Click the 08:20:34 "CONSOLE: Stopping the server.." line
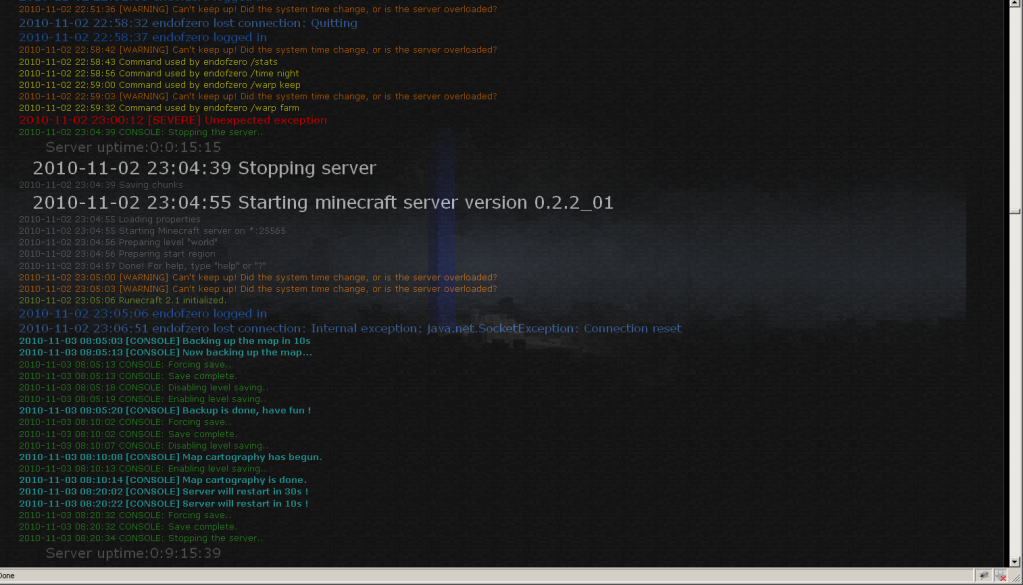Viewport: 1023px width, 585px height. point(141,538)
